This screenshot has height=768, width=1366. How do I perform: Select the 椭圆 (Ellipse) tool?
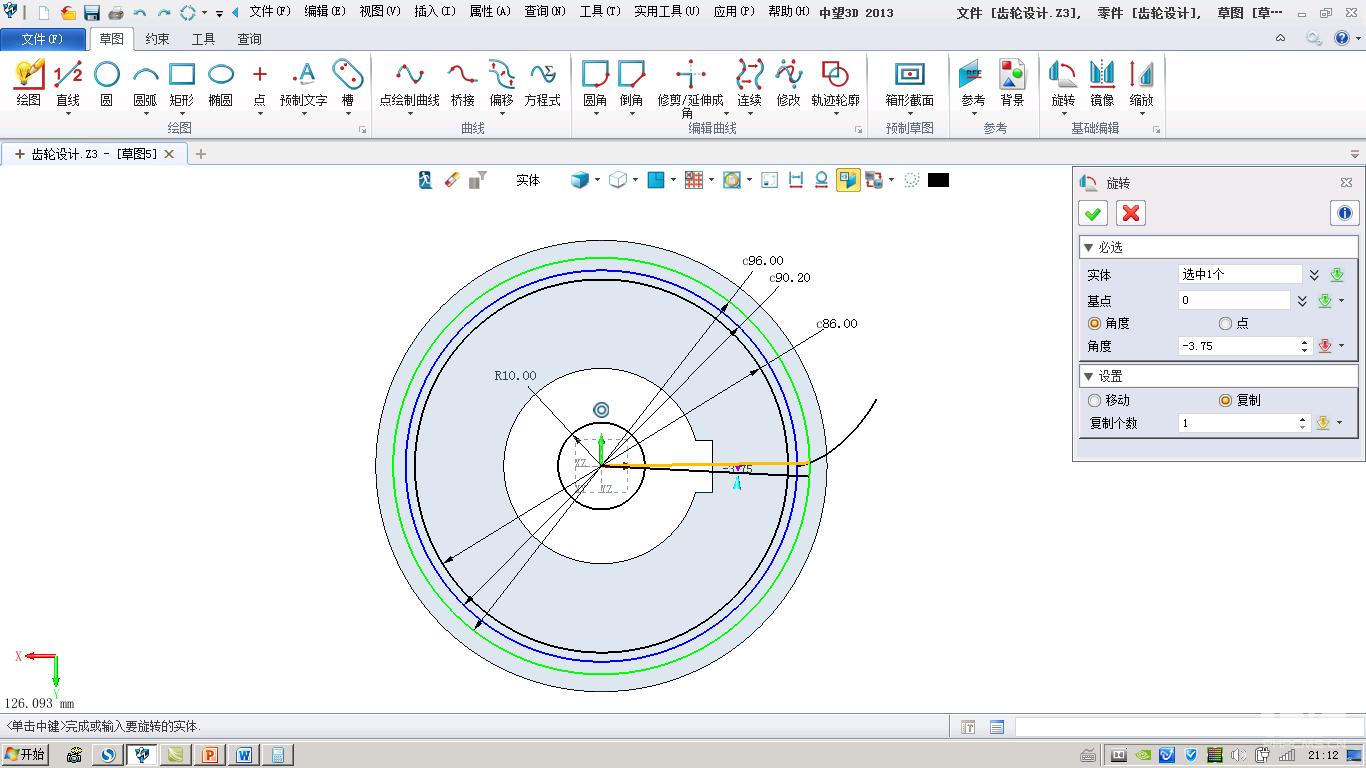[220, 82]
